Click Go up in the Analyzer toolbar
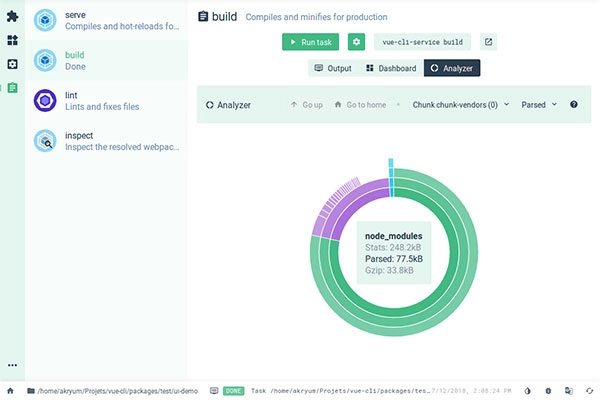 [307, 104]
